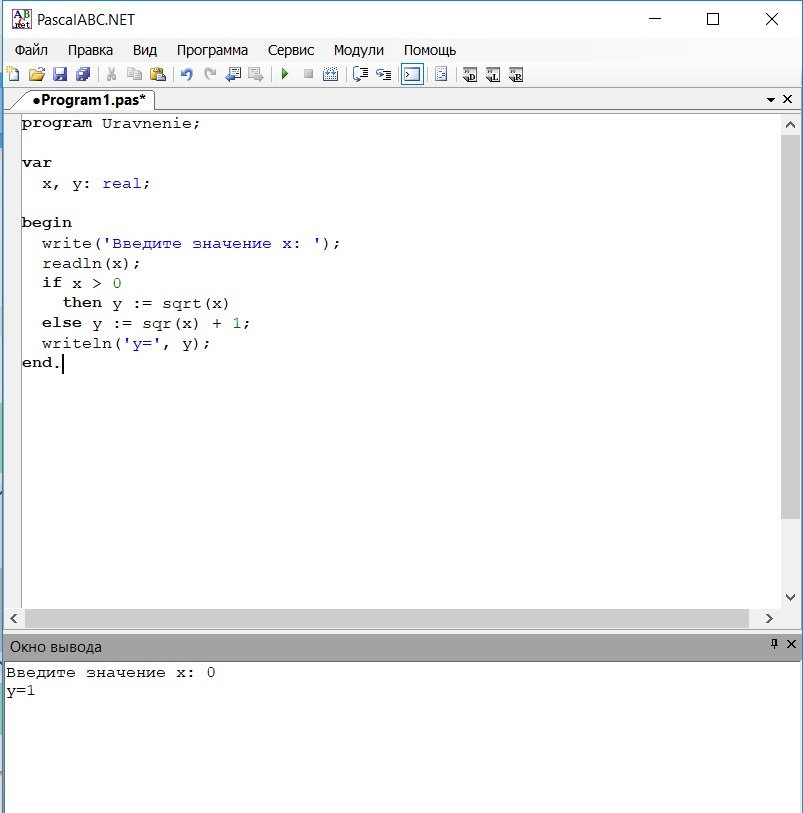Click the editor vertical scrollbar thumb
This screenshot has height=813, width=803.
coord(791,327)
